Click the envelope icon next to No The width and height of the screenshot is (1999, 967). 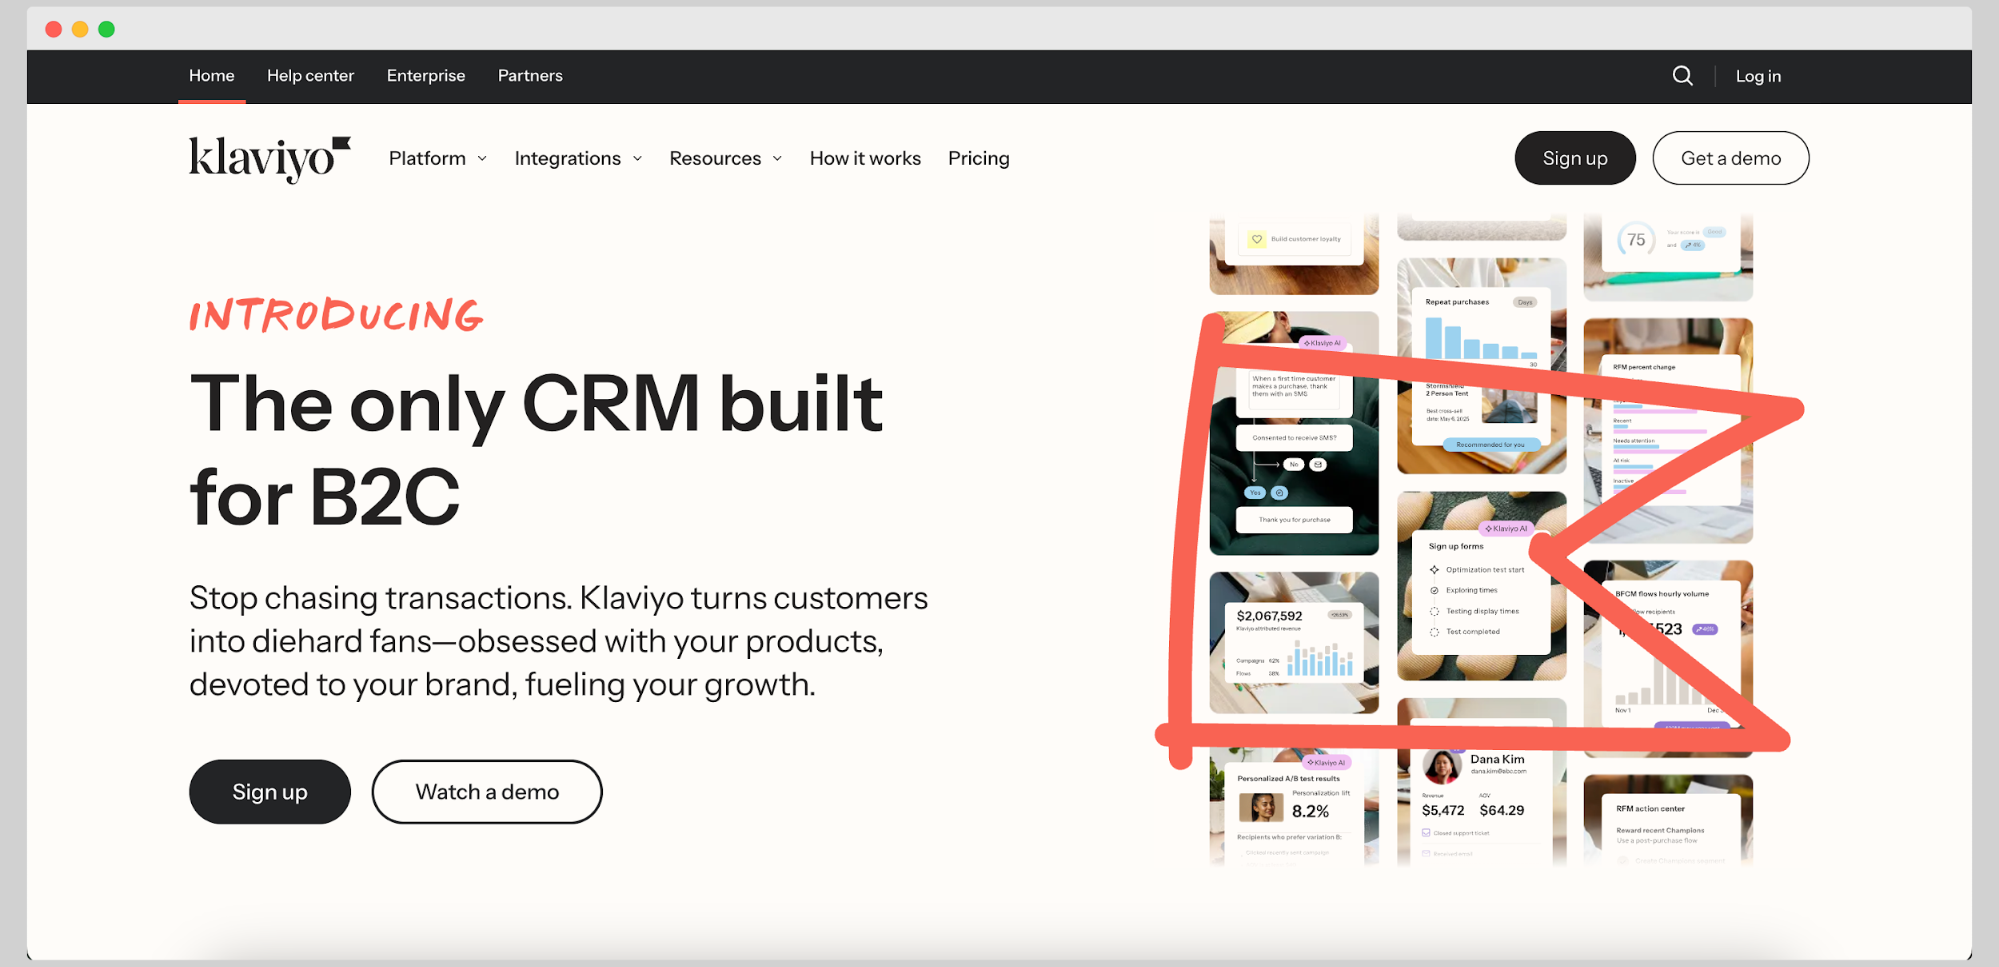pyautogui.click(x=1318, y=465)
